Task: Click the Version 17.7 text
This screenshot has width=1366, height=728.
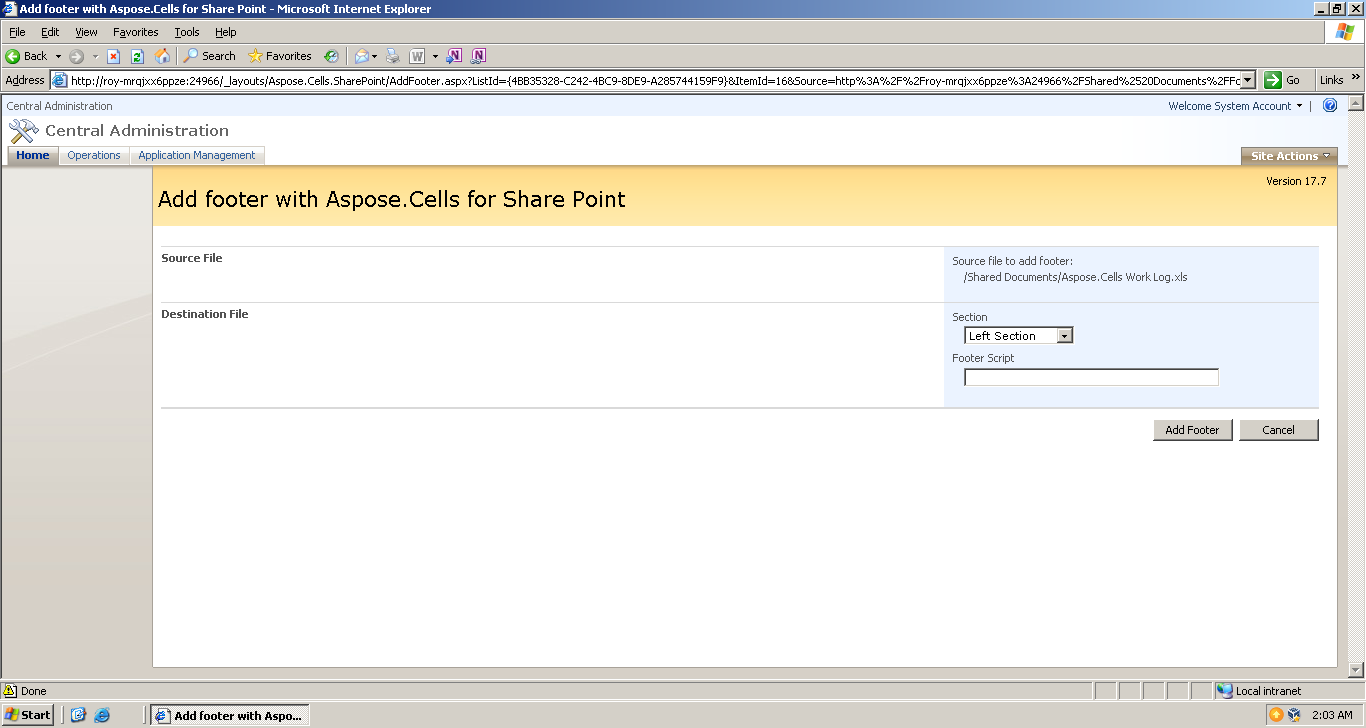Action: (x=1296, y=181)
